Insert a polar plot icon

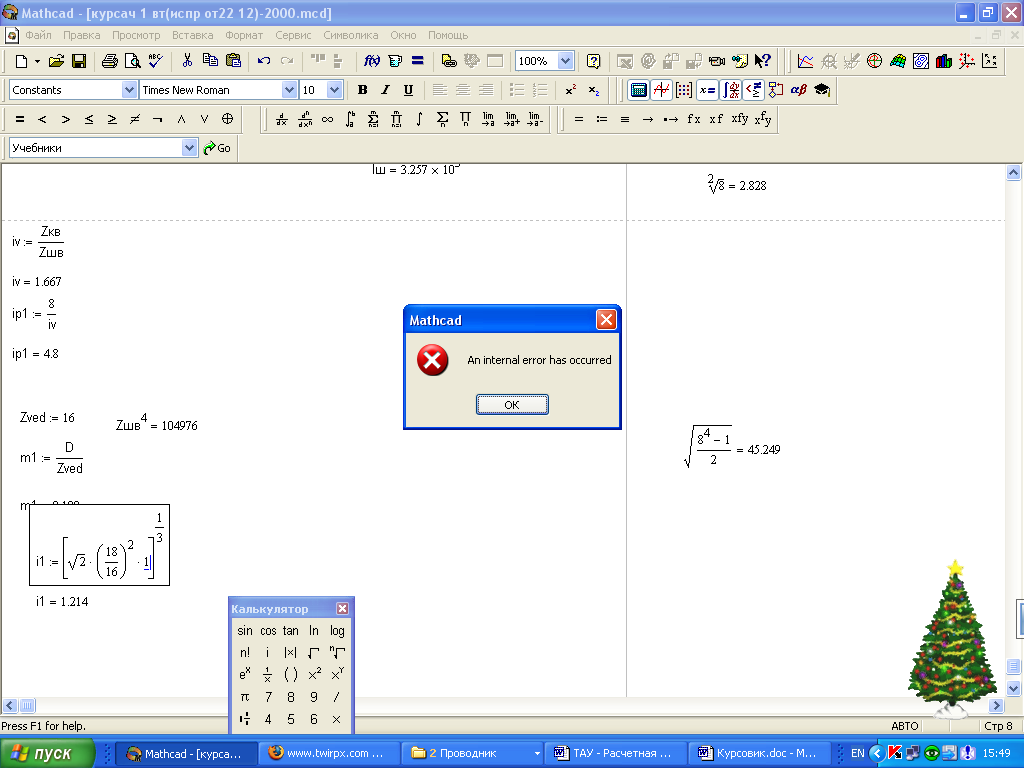click(x=874, y=61)
